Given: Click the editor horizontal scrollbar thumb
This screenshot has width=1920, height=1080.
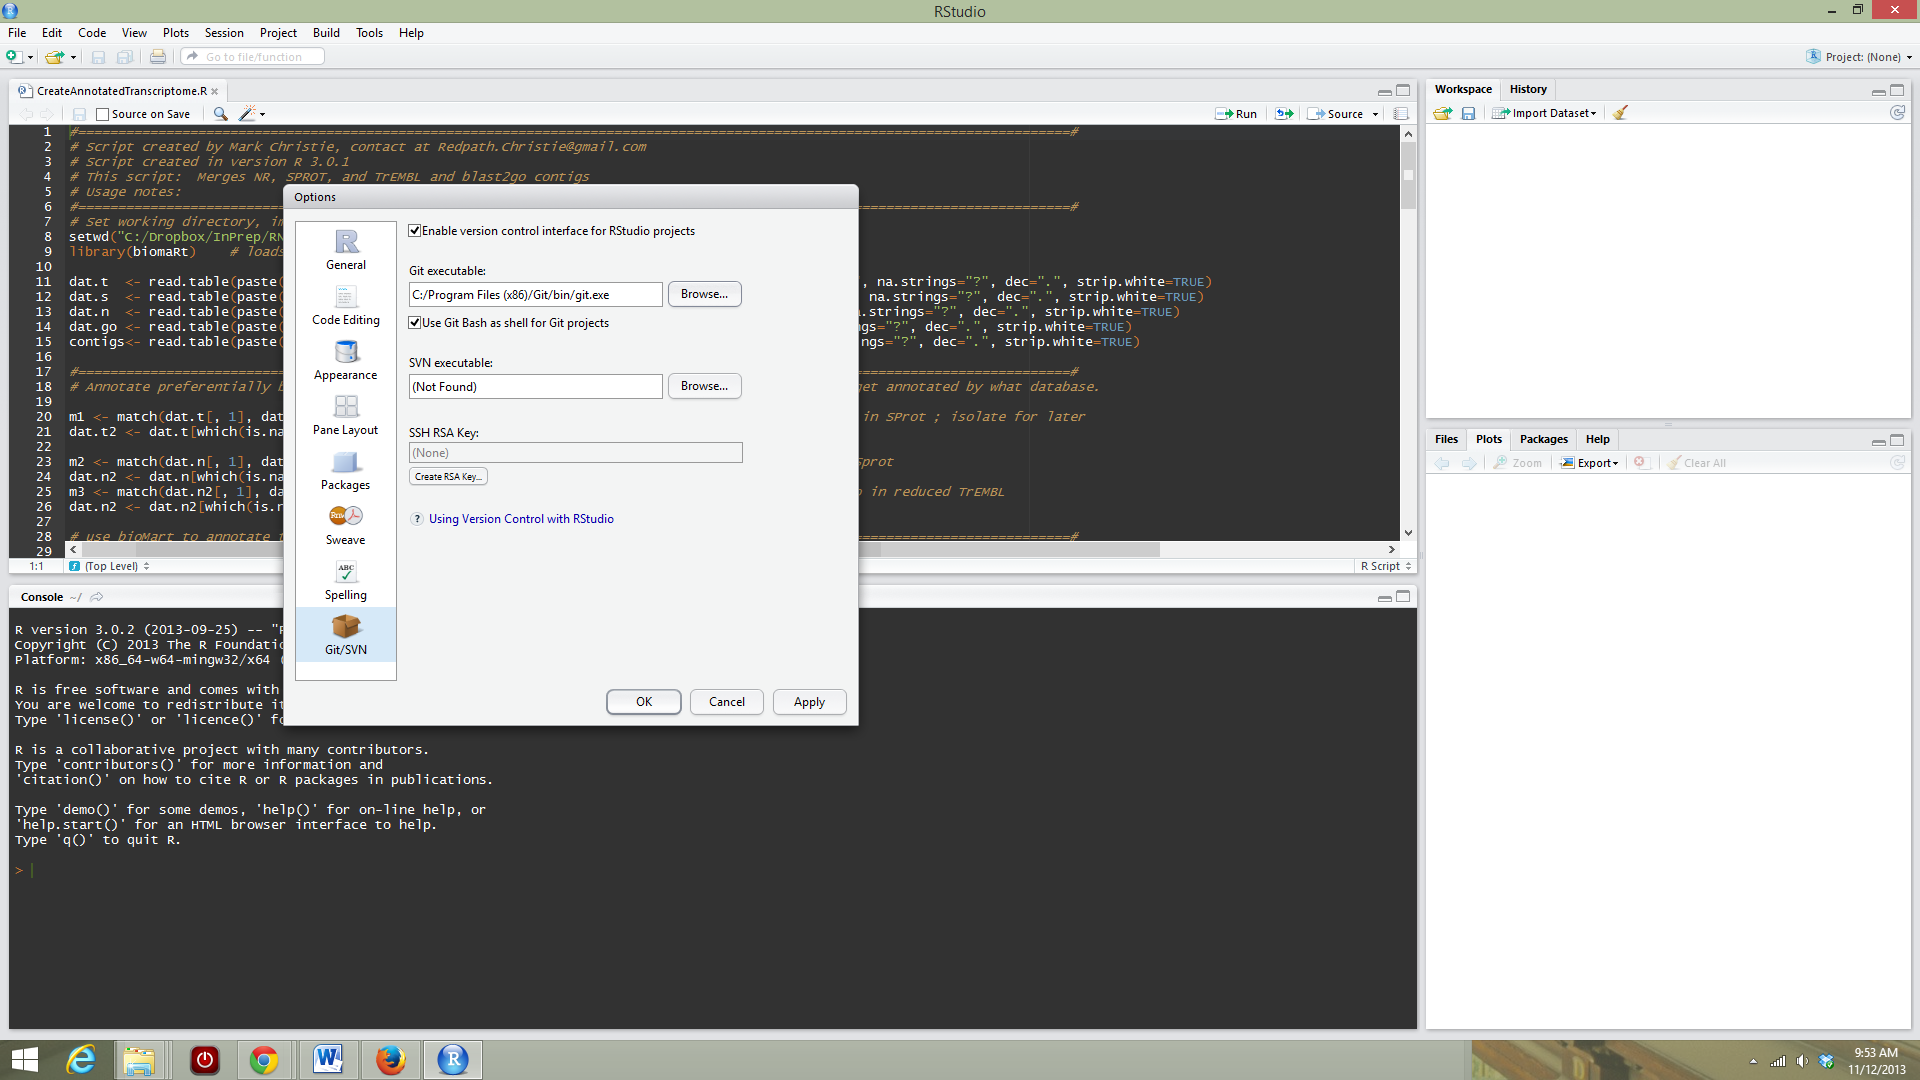Looking at the screenshot, I should point(621,550).
